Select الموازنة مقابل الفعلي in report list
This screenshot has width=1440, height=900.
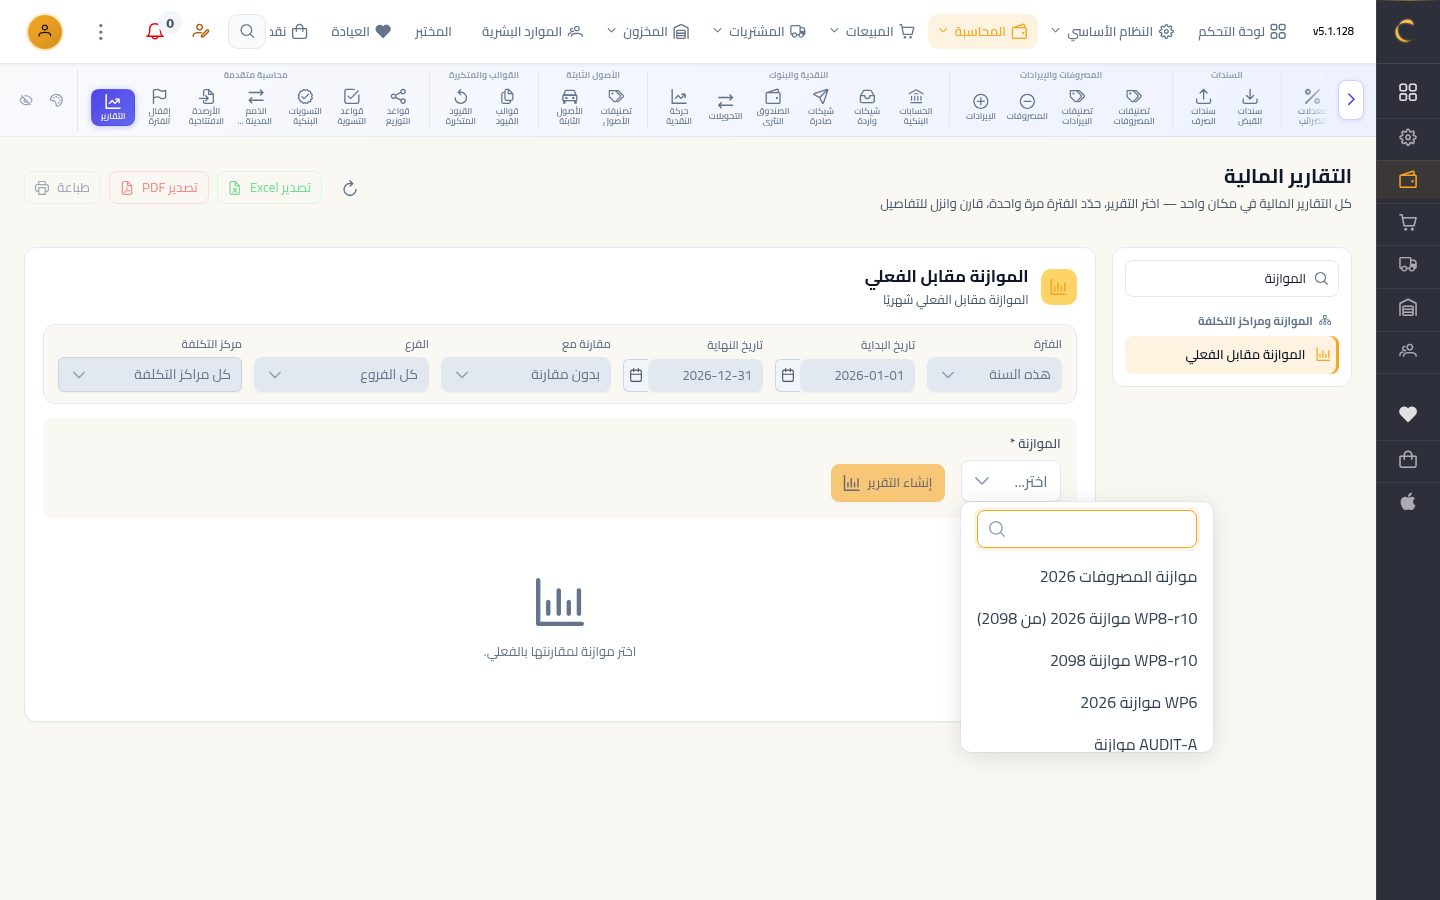[1232, 355]
